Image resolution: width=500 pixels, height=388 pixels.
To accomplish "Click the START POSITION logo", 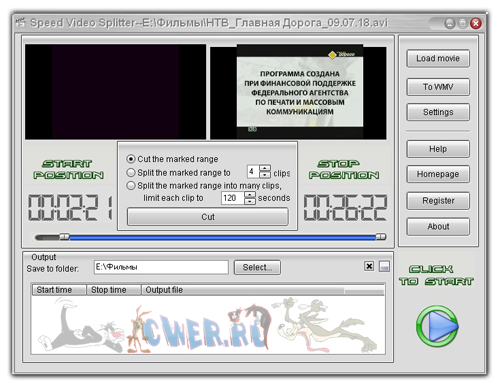I will point(69,169).
